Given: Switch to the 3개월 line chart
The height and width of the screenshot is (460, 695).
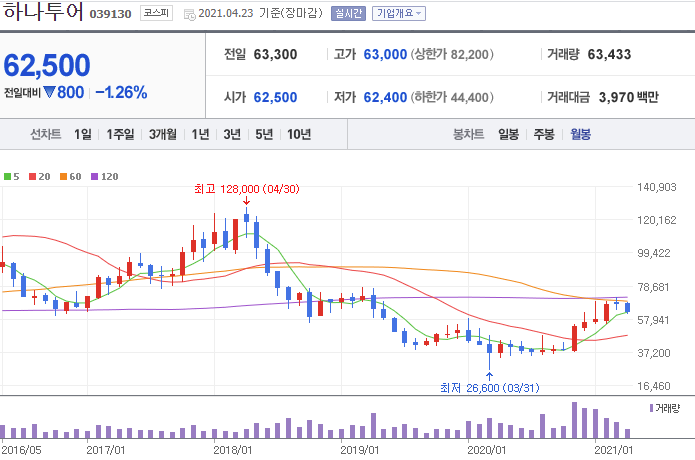Looking at the screenshot, I should (x=163, y=134).
